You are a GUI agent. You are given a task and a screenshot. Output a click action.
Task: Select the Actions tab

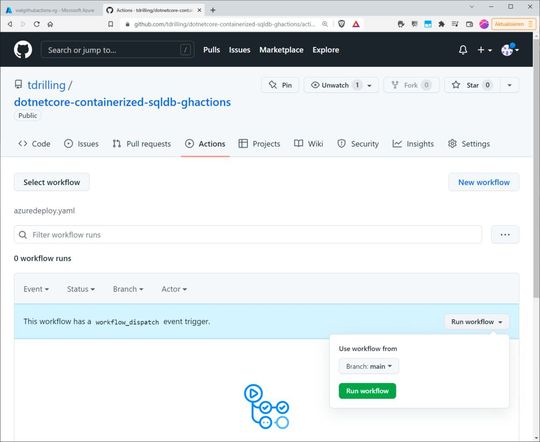pyautogui.click(x=205, y=144)
